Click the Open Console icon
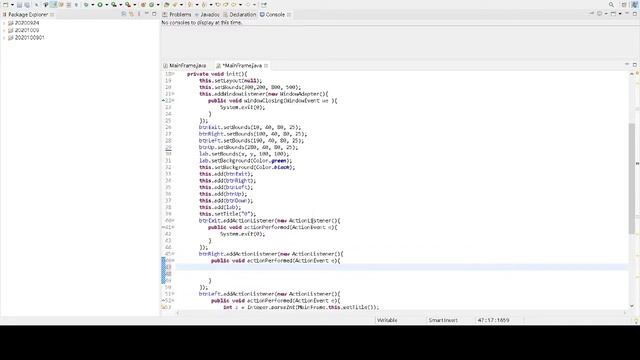Image resolution: width=640 pixels, height=360 pixels. [613, 13]
